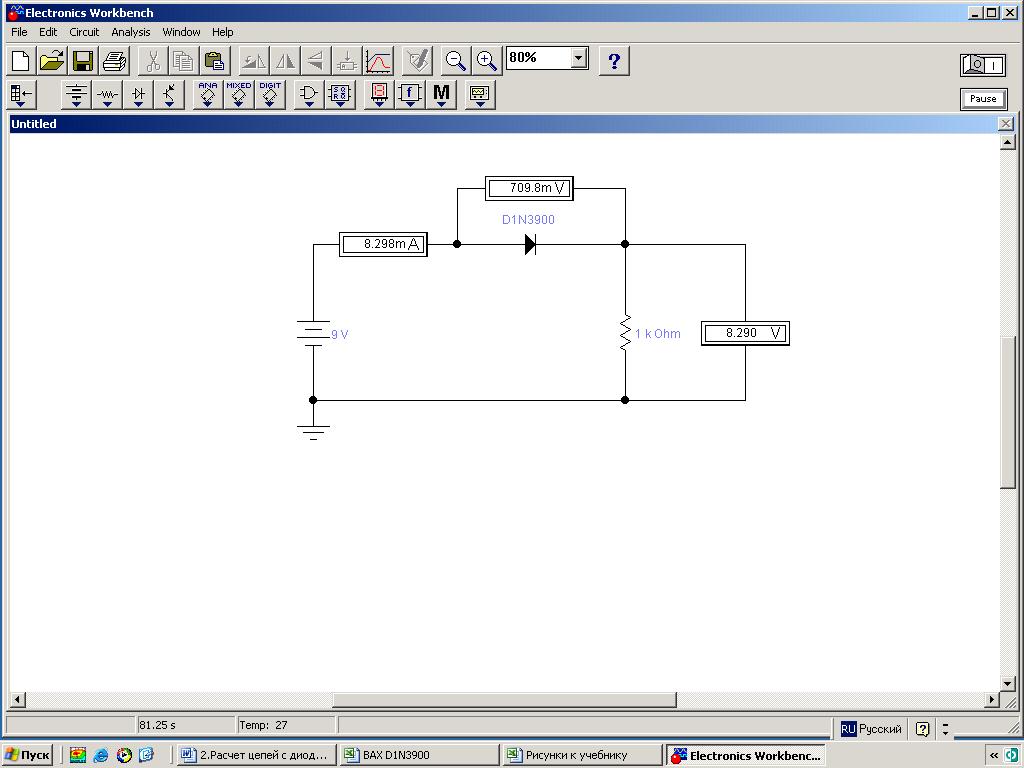Select the 9 V battery symbol
The width and height of the screenshot is (1024, 768).
pyautogui.click(x=313, y=333)
